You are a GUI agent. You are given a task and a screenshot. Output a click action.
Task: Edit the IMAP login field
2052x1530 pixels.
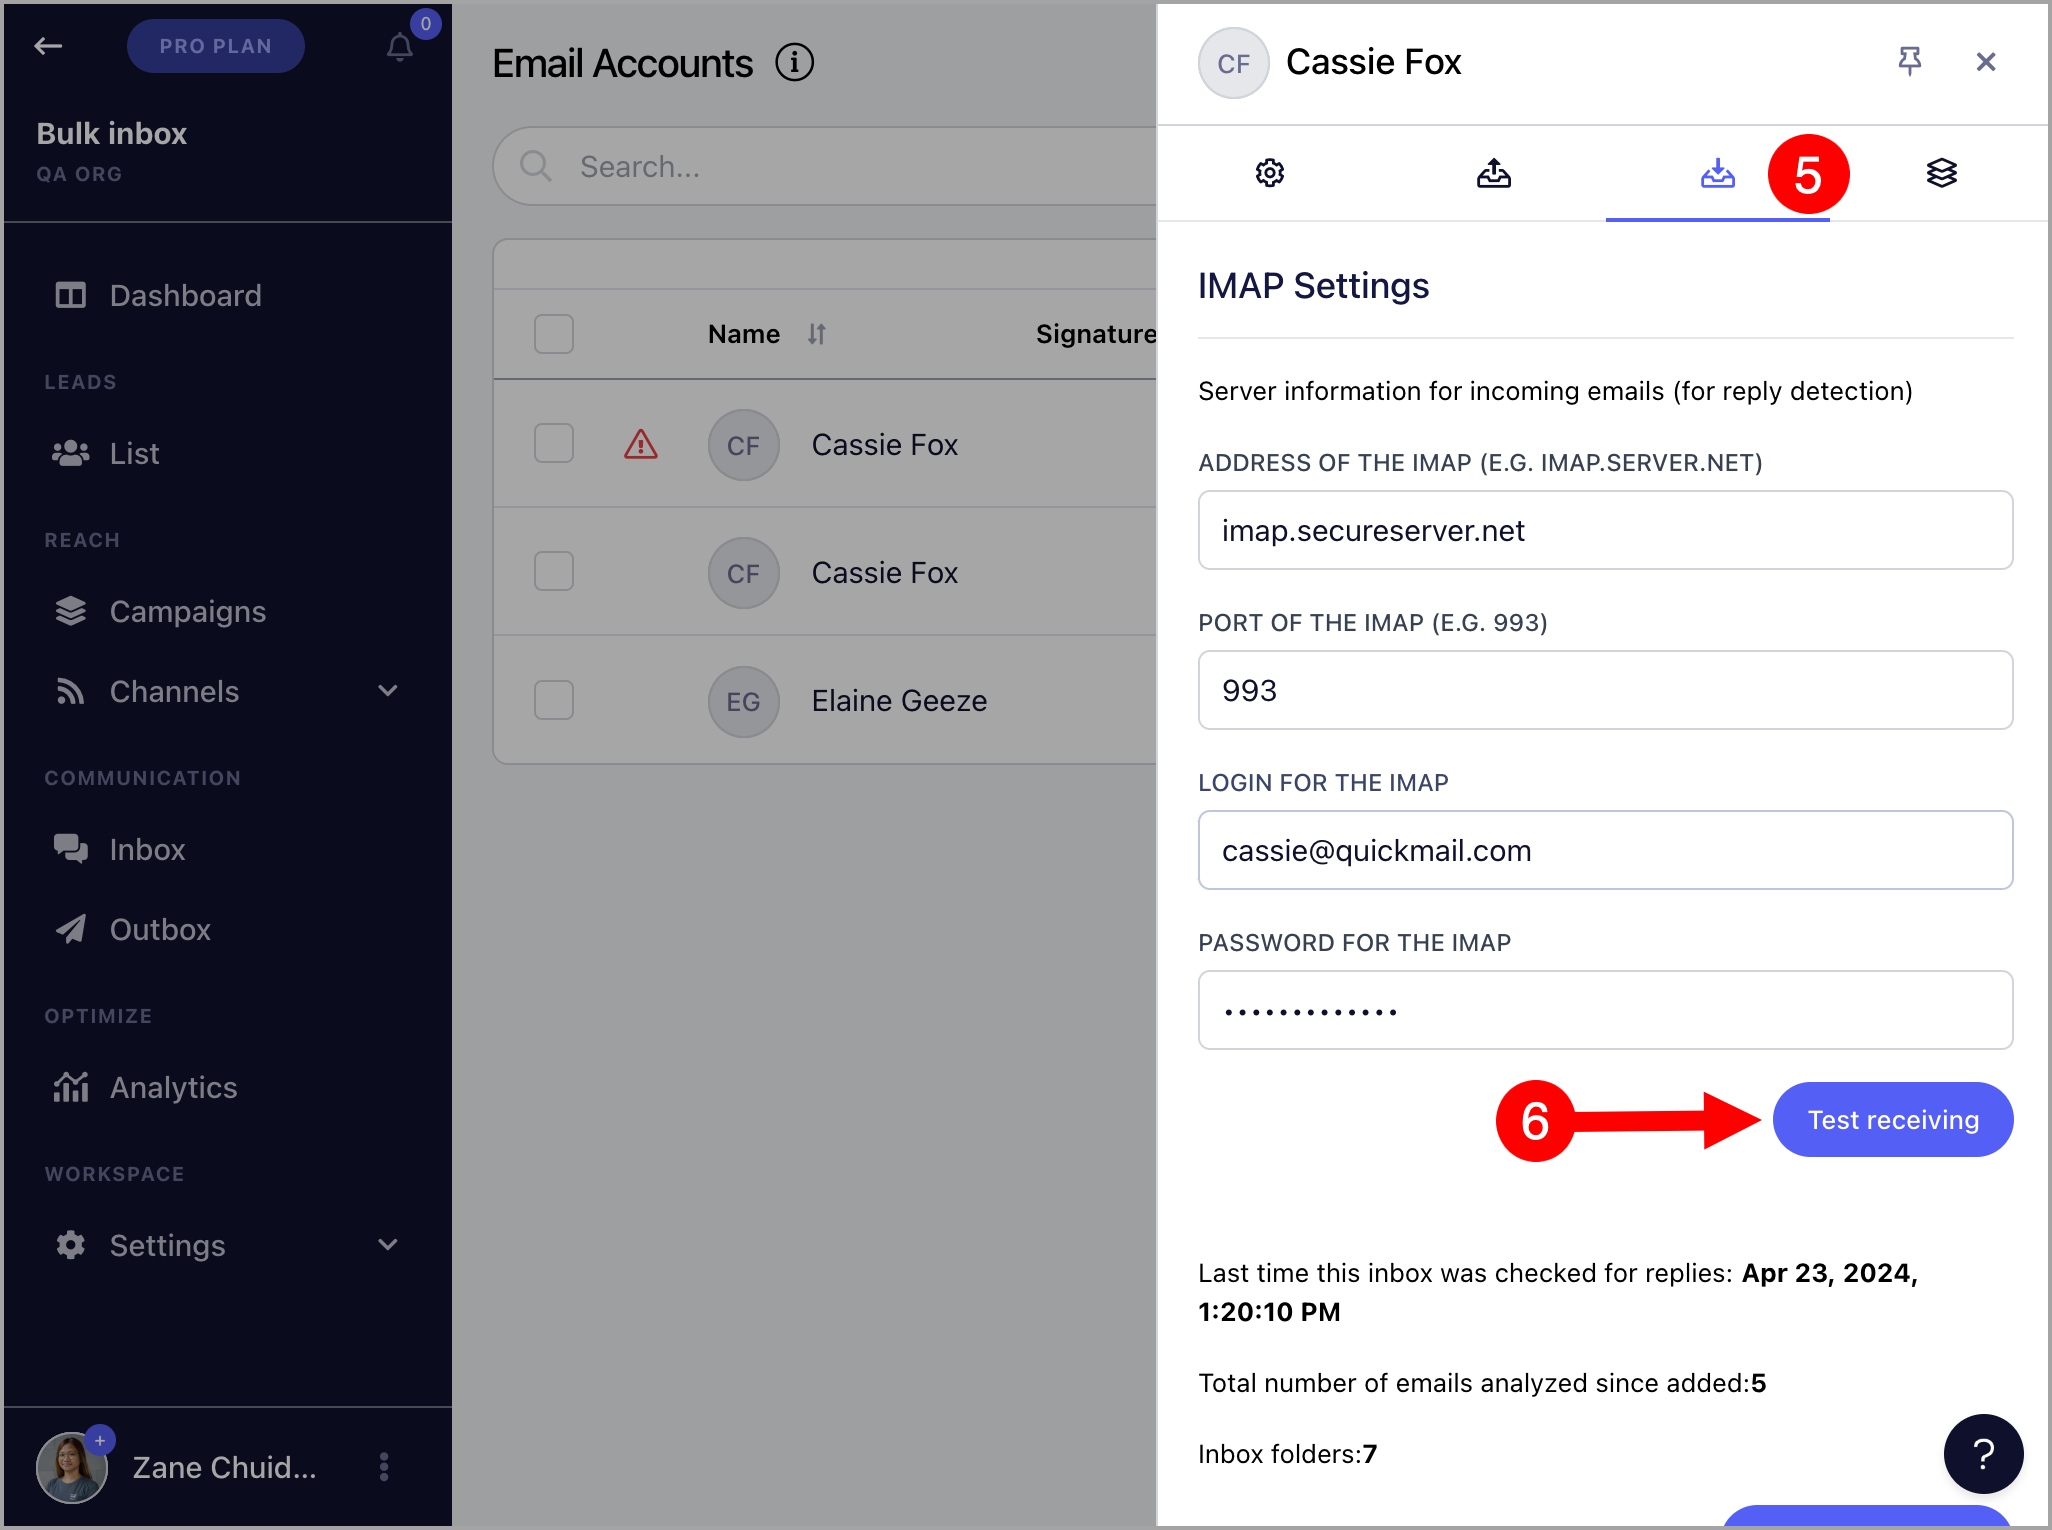(1606, 850)
